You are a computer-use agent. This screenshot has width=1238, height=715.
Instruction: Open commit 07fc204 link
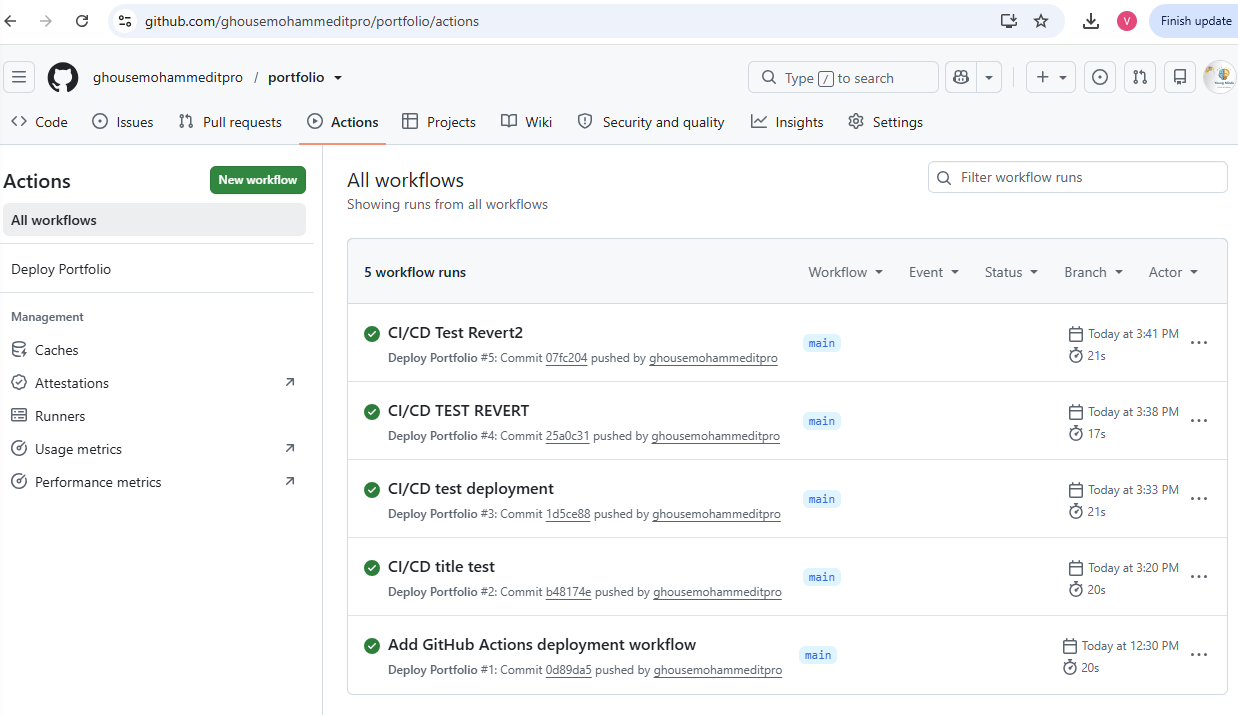click(x=566, y=358)
